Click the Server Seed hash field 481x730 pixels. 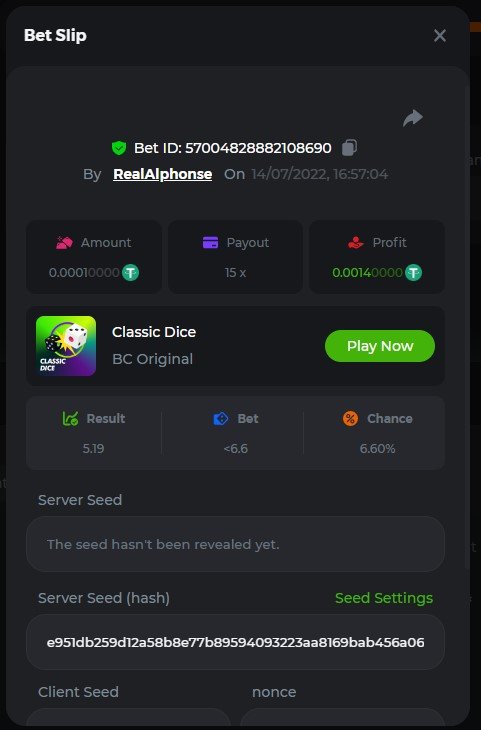click(236, 642)
